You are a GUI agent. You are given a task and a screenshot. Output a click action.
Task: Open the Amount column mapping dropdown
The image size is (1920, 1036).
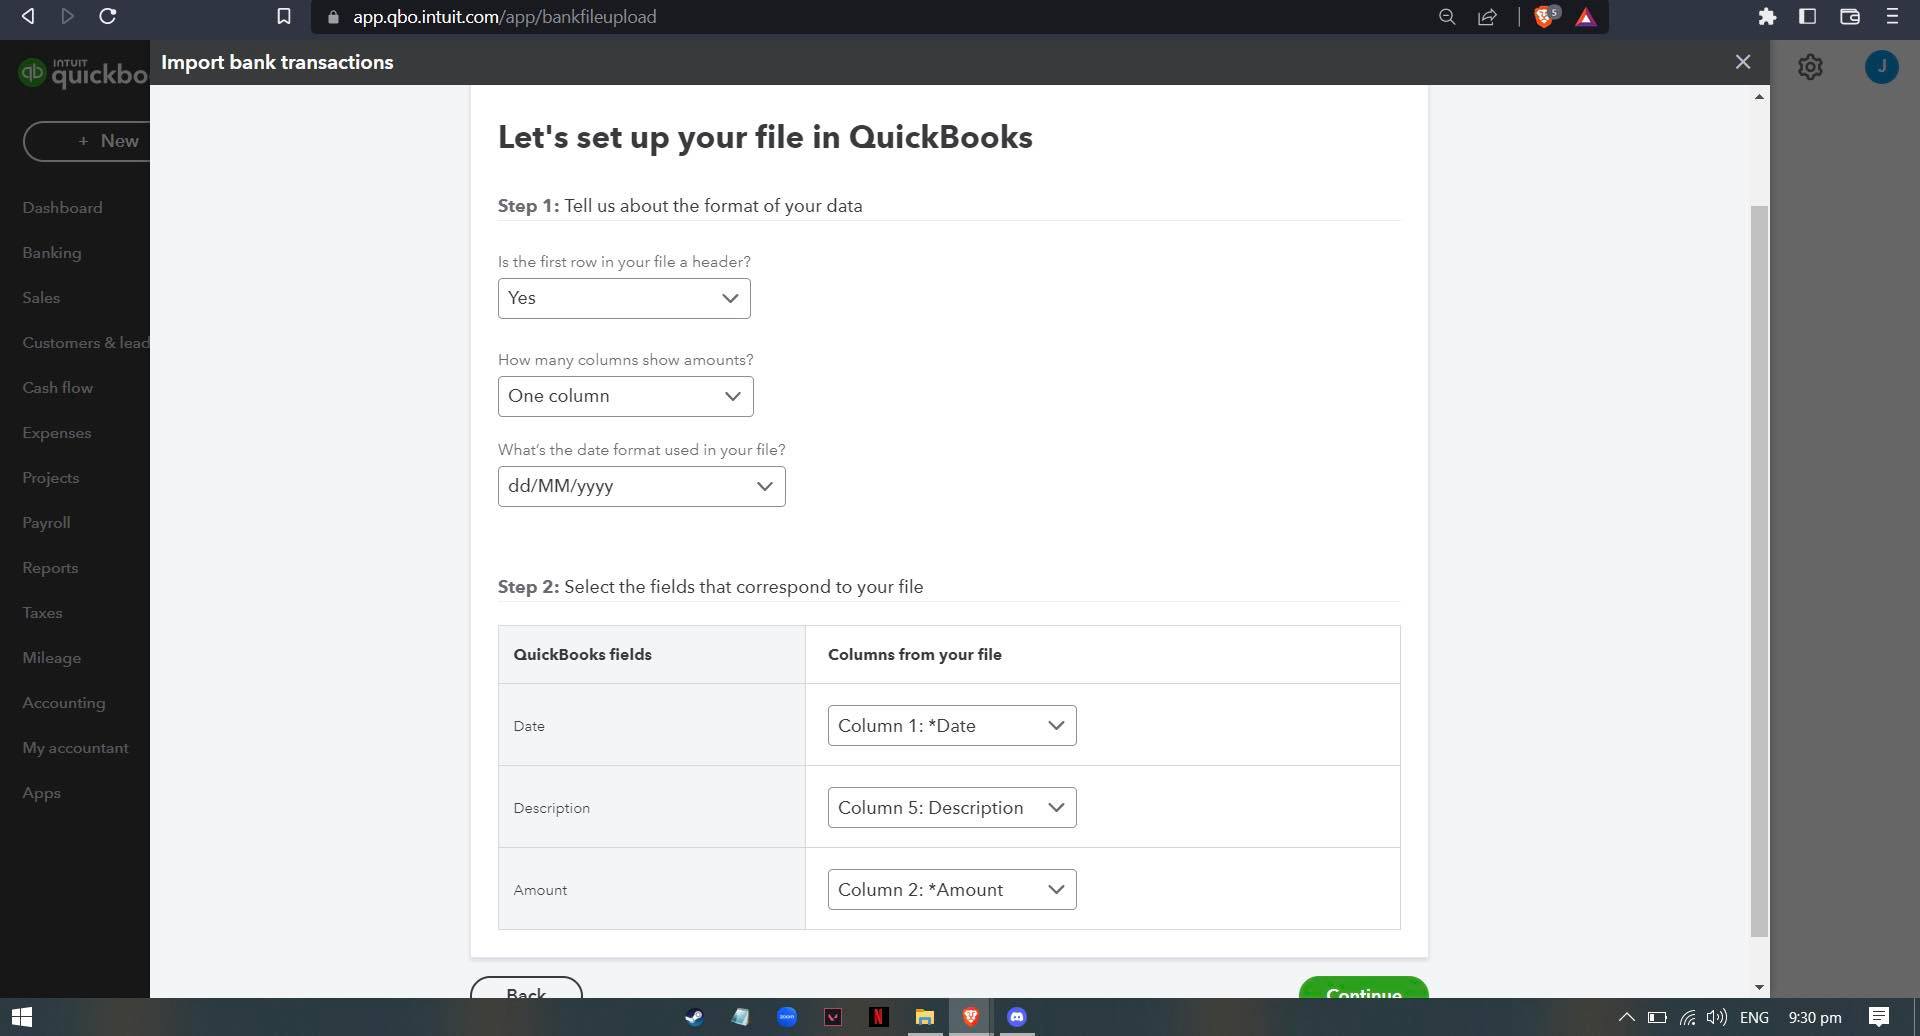click(x=952, y=890)
